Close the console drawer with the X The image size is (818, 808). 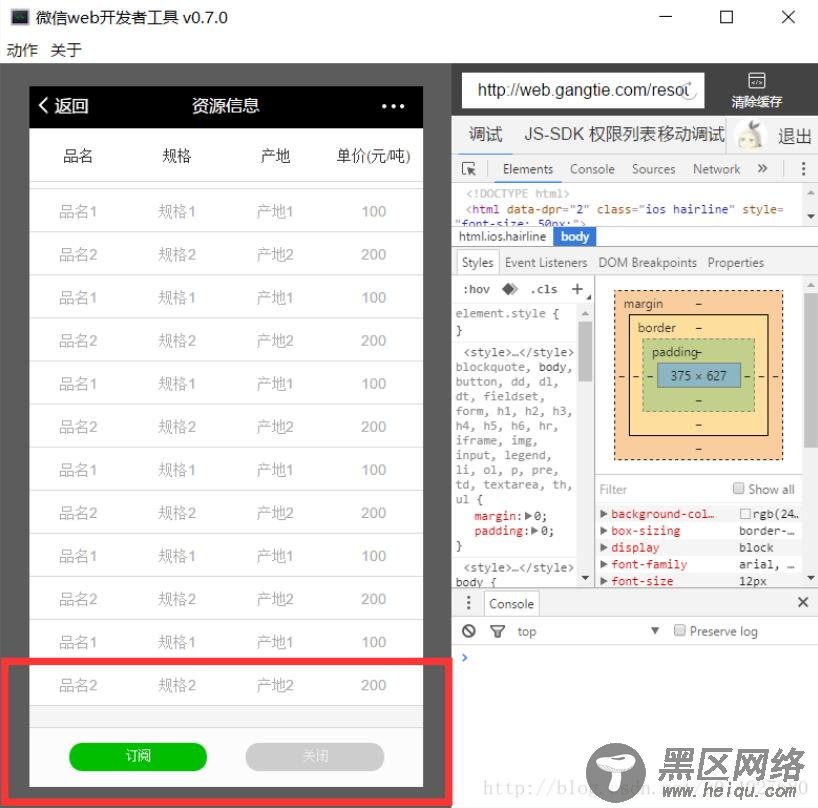tap(803, 602)
